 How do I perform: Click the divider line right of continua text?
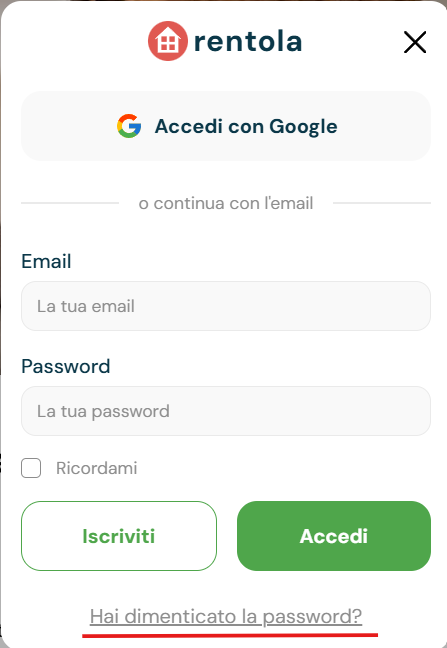click(382, 203)
